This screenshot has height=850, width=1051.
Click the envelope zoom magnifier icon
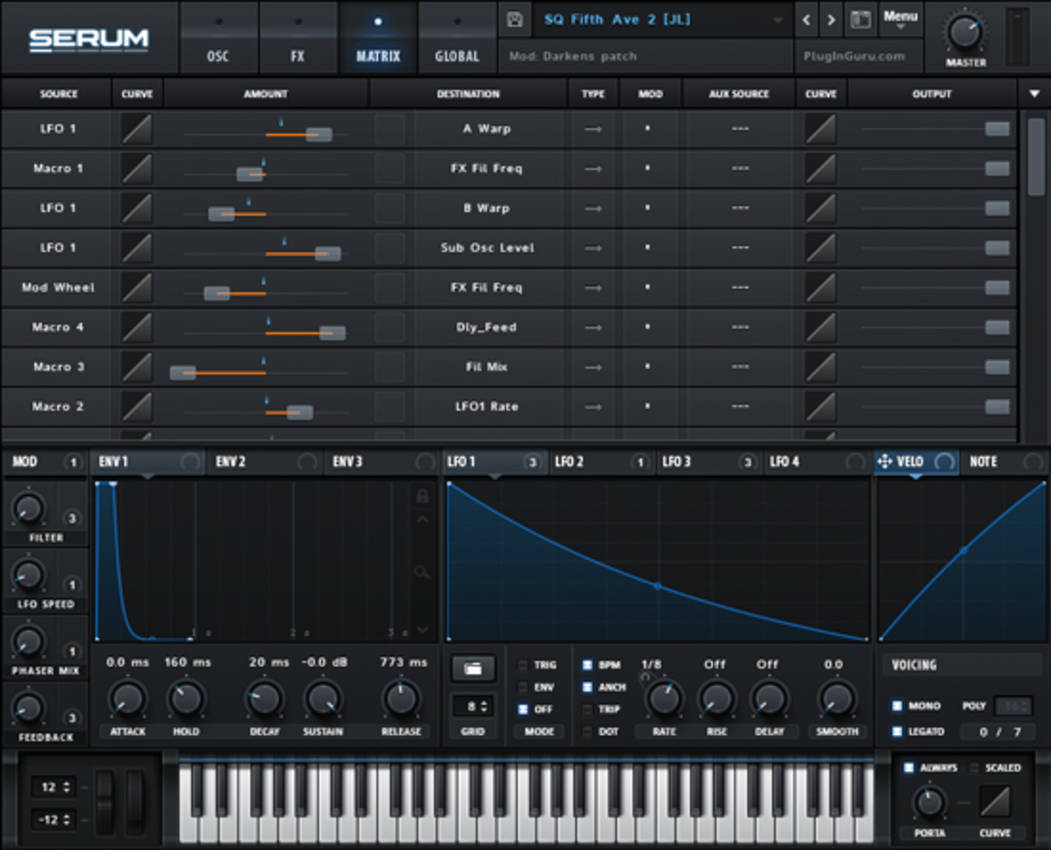422,572
